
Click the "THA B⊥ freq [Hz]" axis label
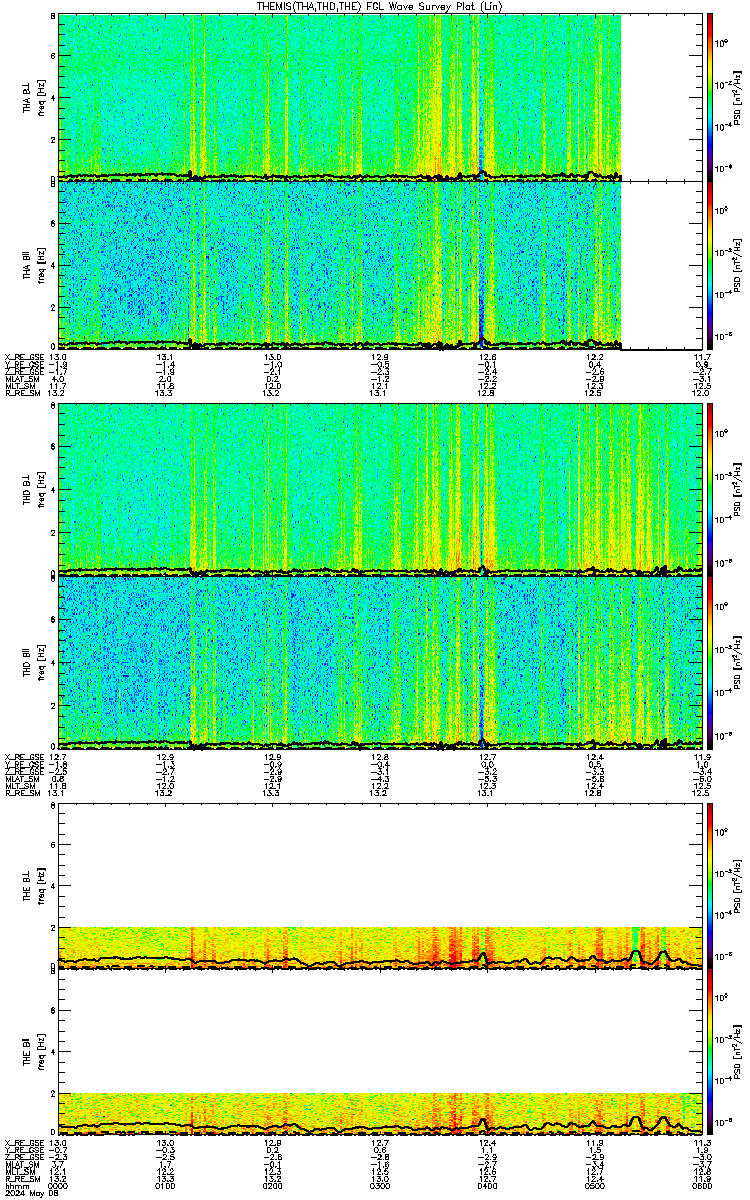click(33, 97)
